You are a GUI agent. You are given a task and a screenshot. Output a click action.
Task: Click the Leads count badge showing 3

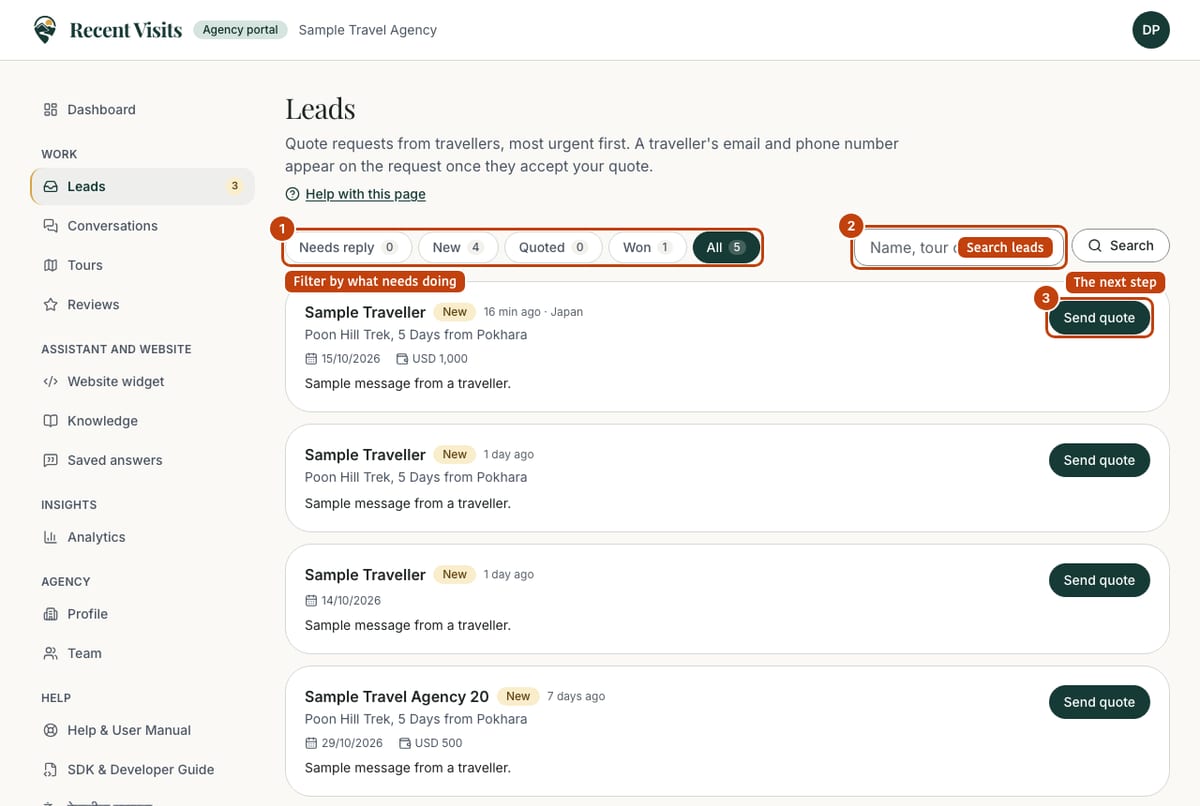tap(235, 186)
